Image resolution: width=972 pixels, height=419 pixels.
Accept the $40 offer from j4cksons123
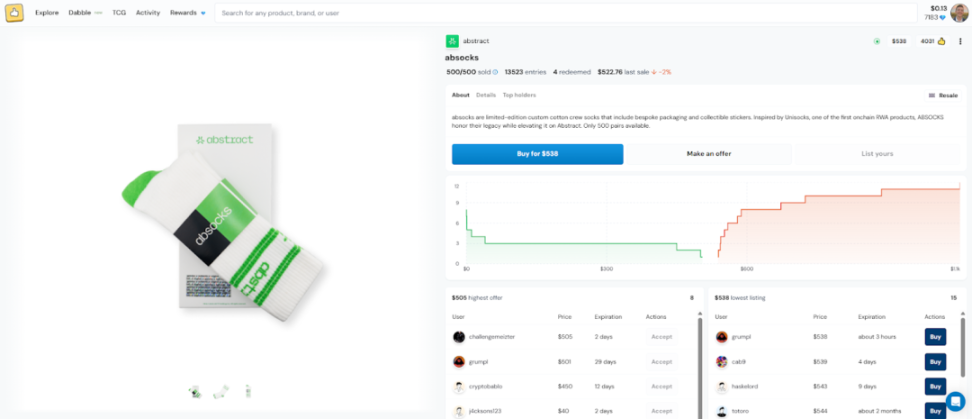tap(661, 411)
